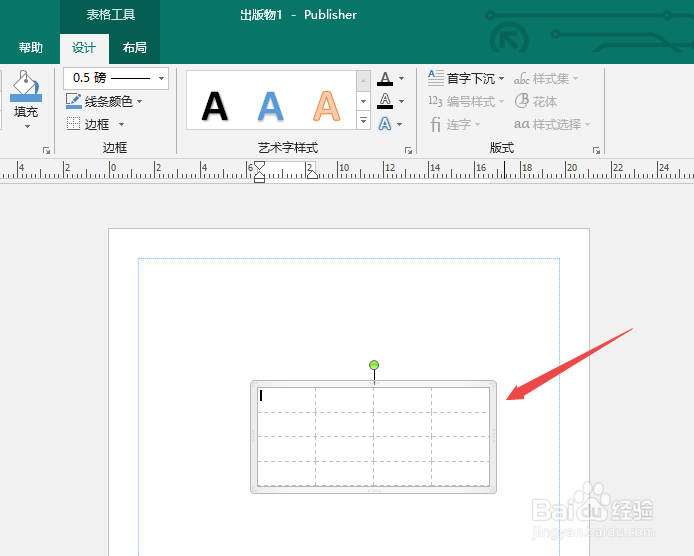This screenshot has height=556, width=694.
Task: Click the first-line indent marker on ruler
Action: 260,166
